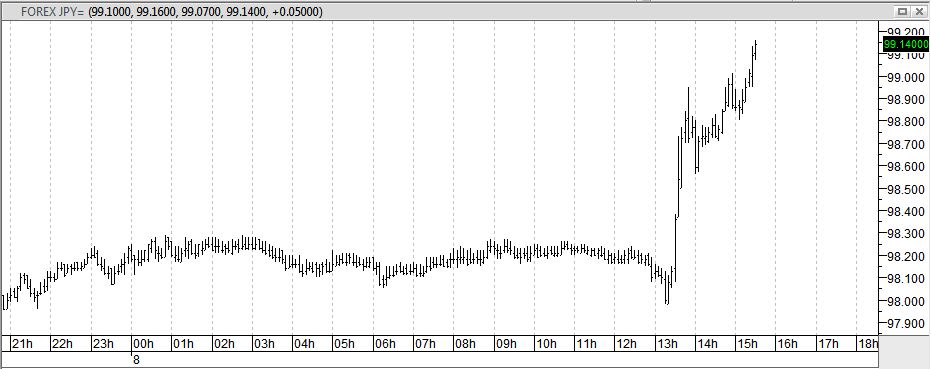This screenshot has width=931, height=369.
Task: Select the day 8 date marker
Action: [x=136, y=359]
